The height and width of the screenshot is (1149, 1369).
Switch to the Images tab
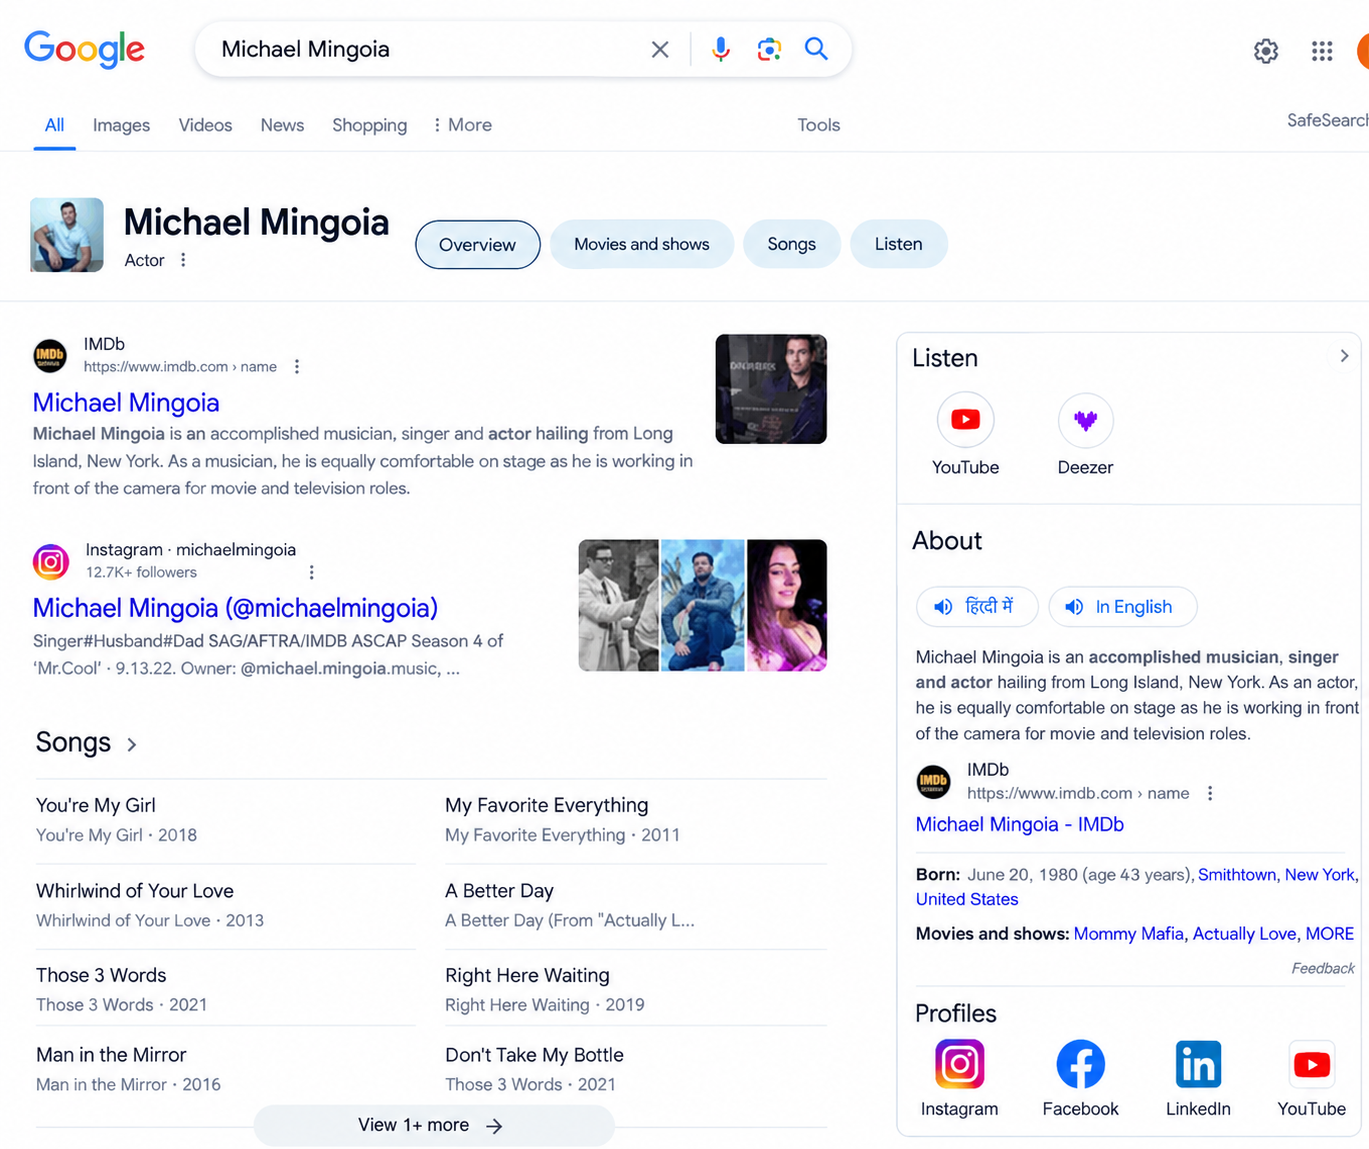(121, 125)
